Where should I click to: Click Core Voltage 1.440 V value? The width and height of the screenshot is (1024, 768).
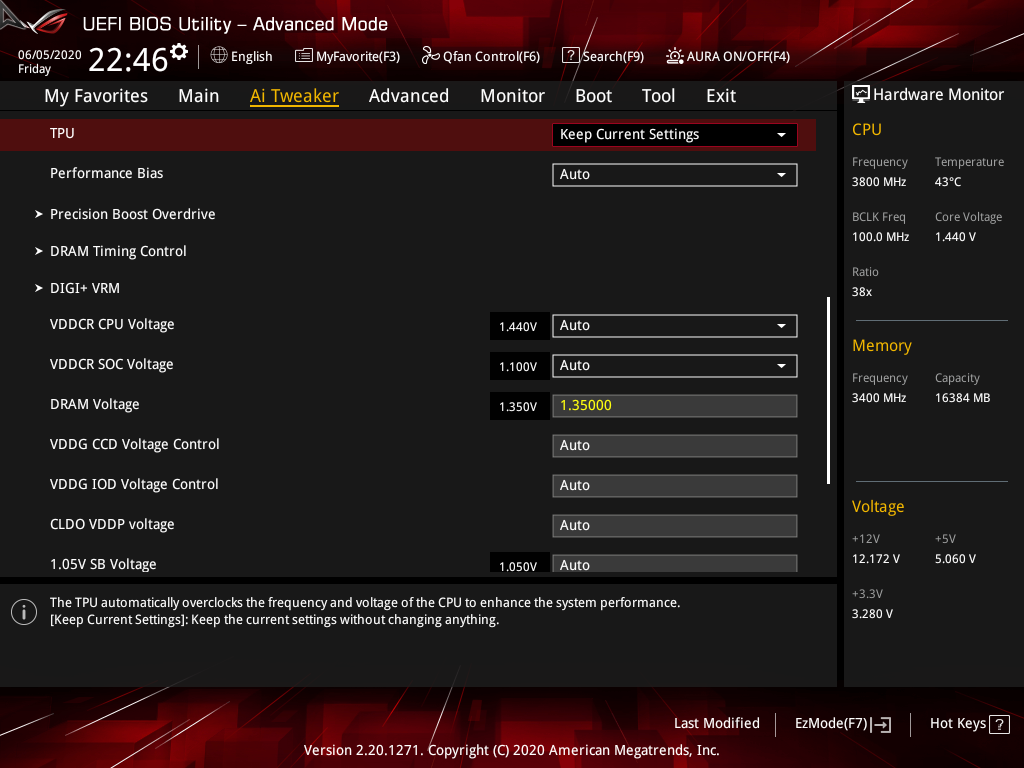[955, 236]
